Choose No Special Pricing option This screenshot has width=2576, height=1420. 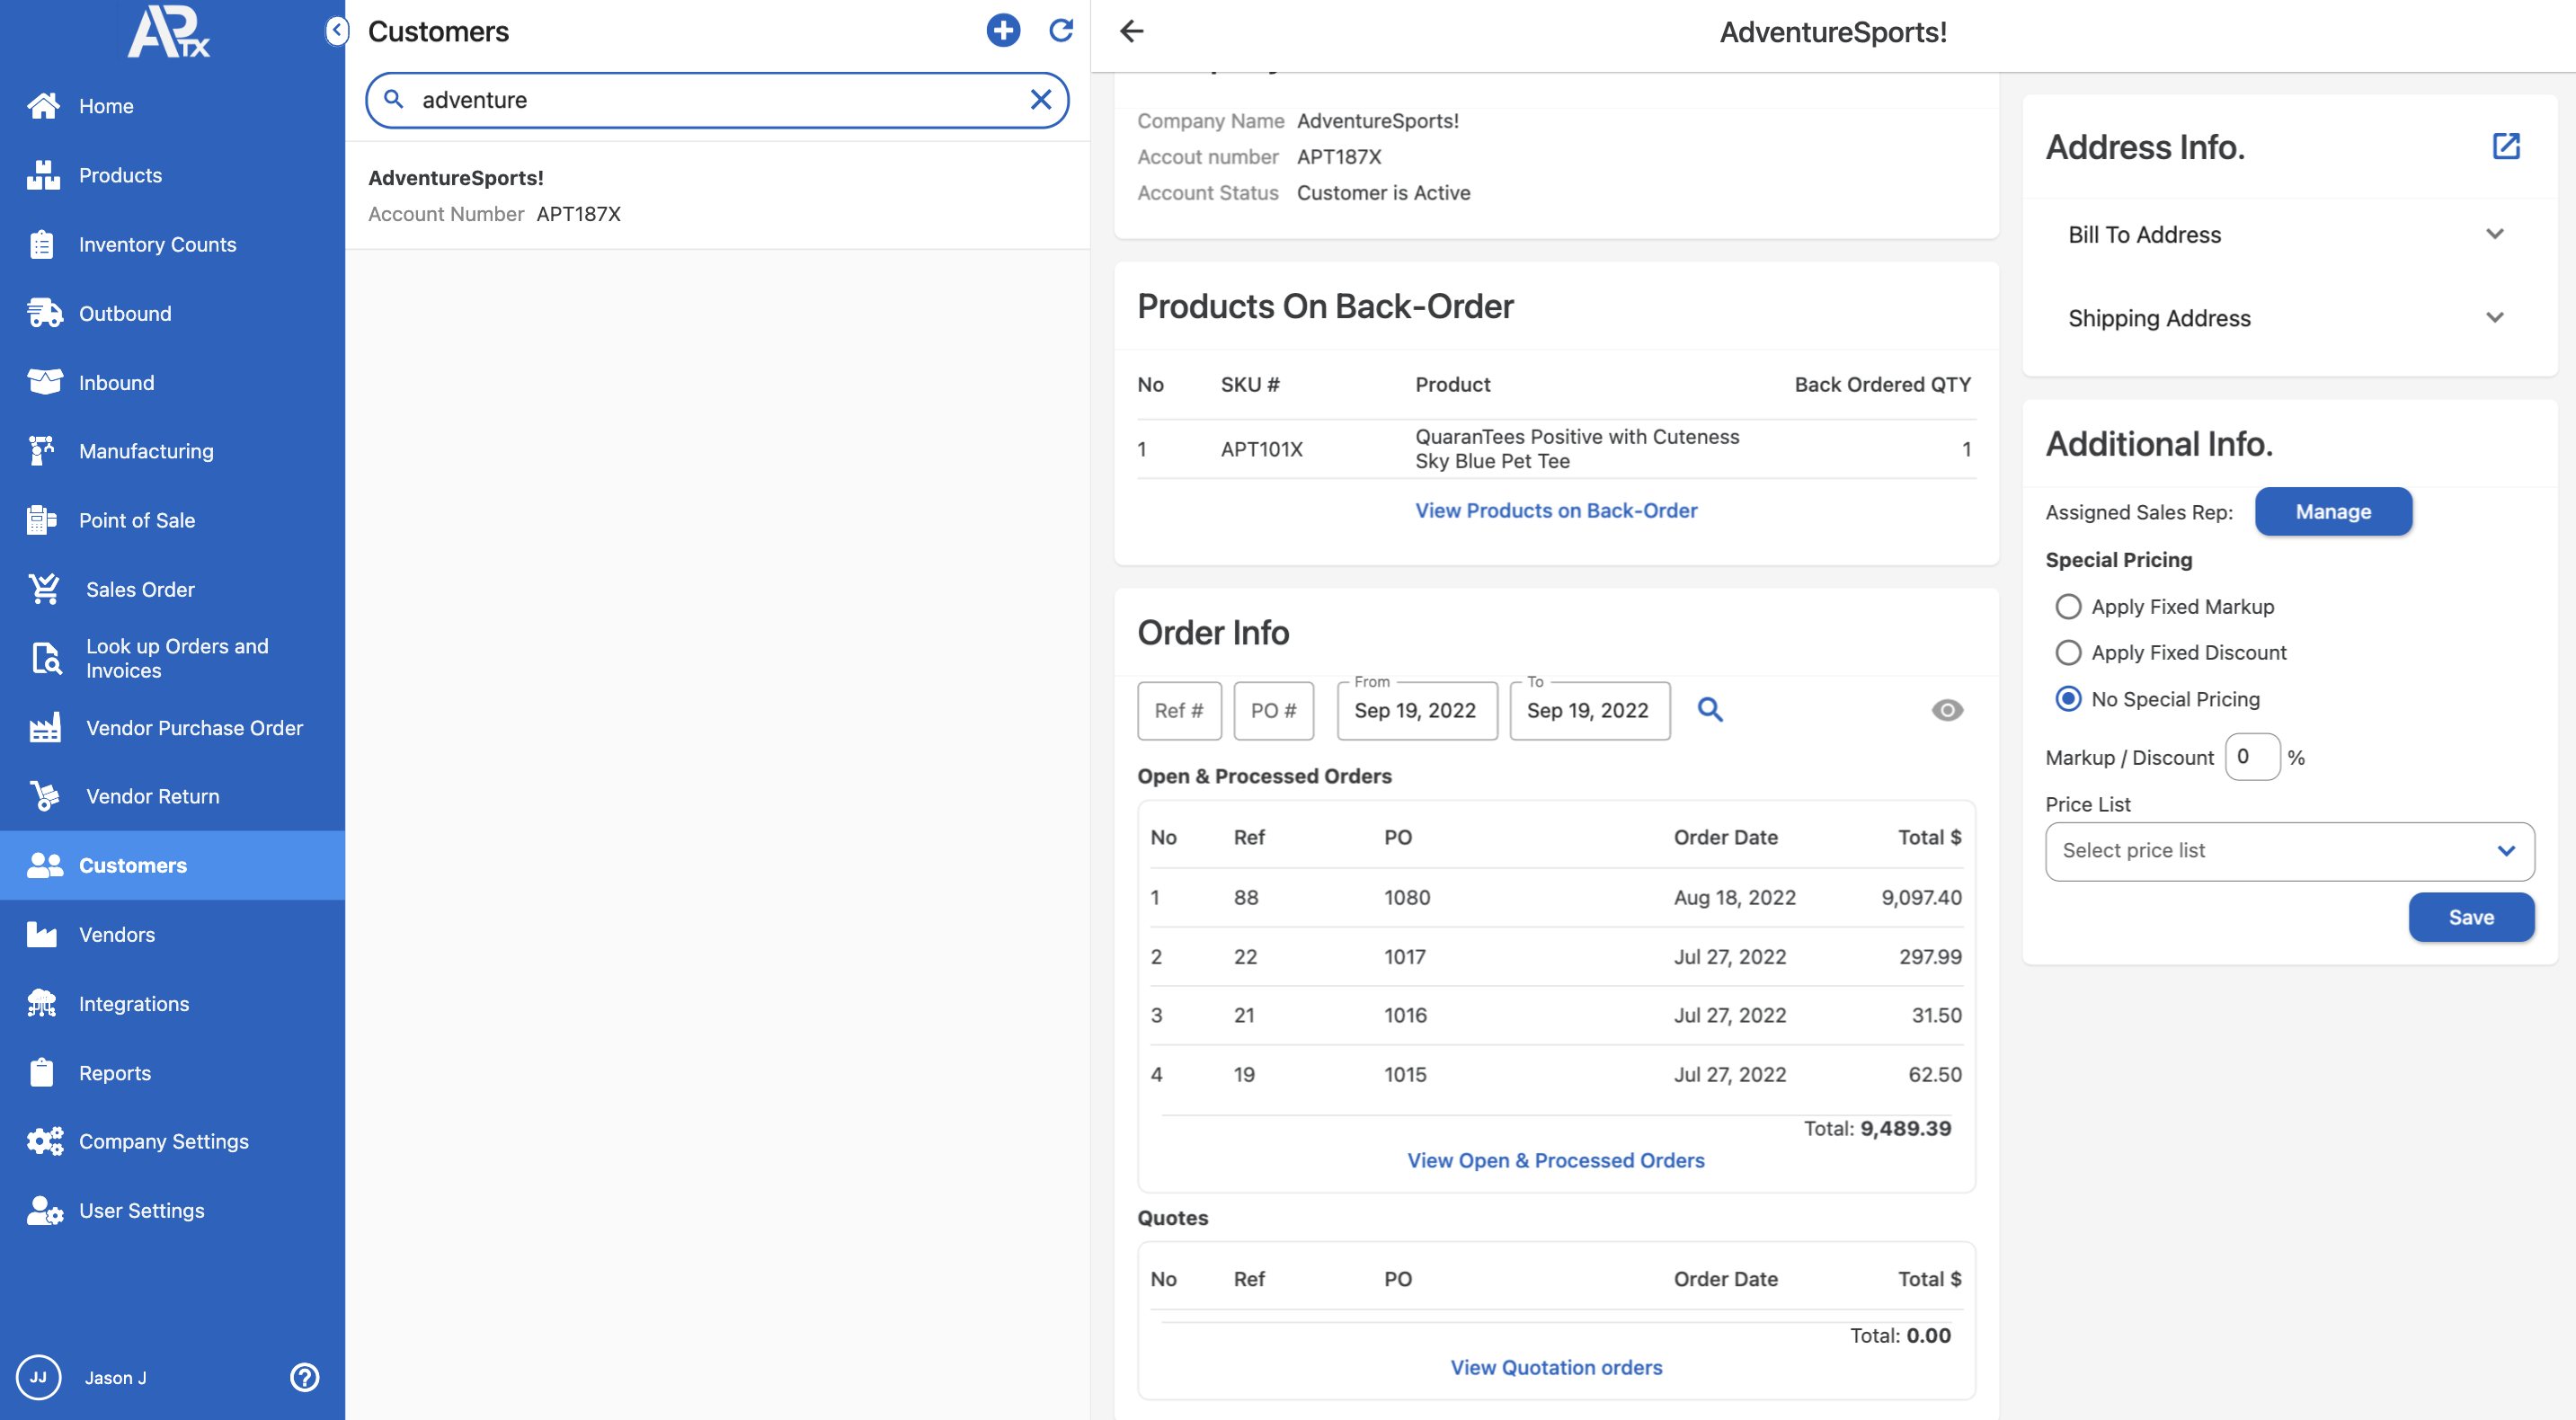[2068, 699]
